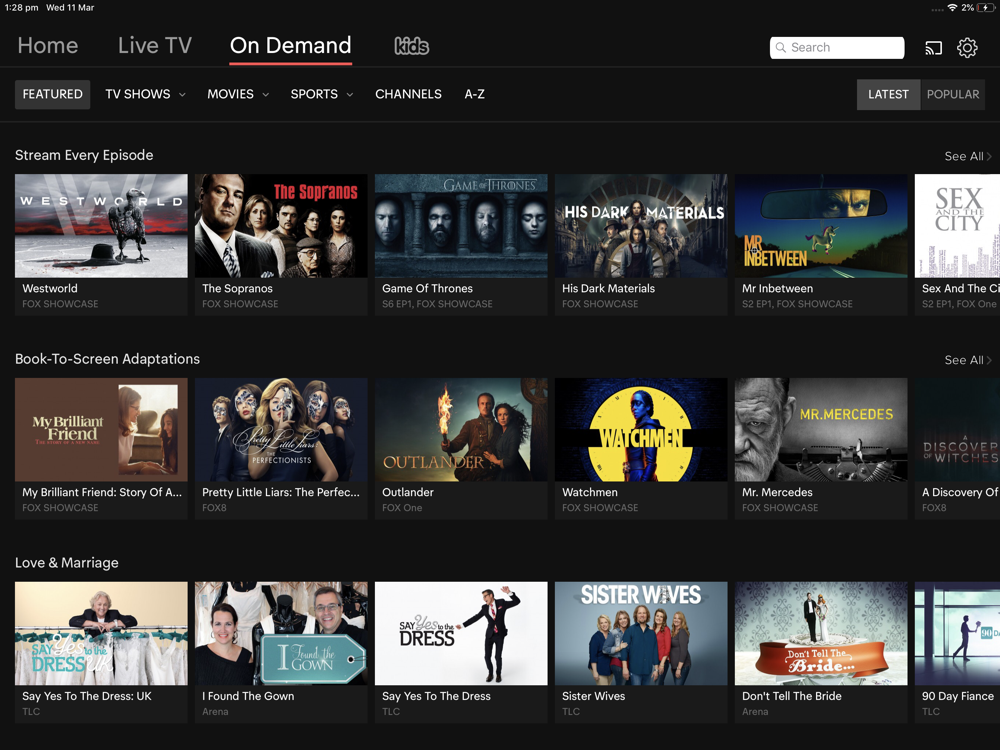
Task: Open the Mr. Mercedes poster
Action: click(x=821, y=430)
